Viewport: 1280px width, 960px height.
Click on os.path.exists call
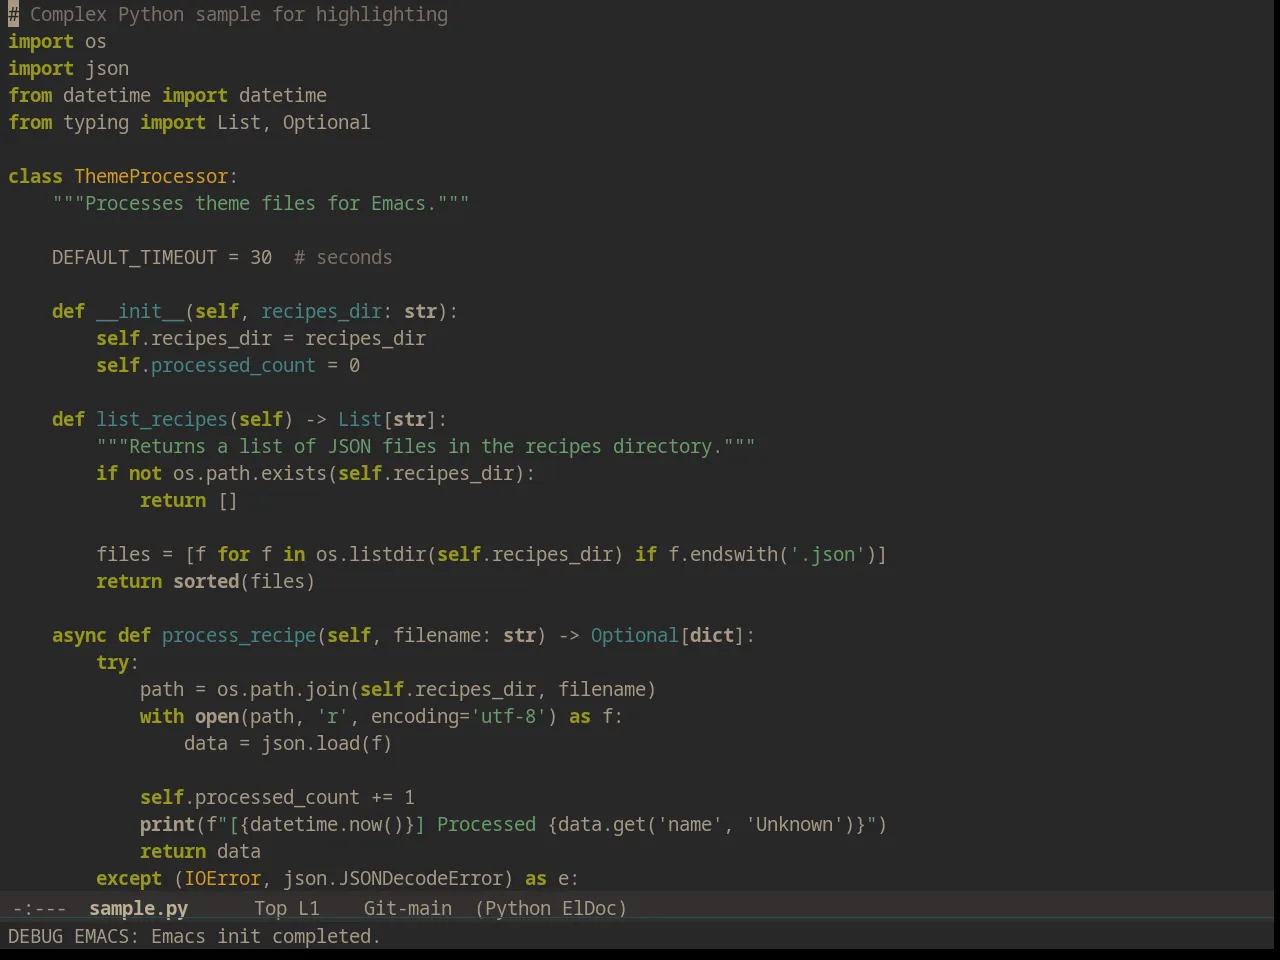[x=249, y=473]
